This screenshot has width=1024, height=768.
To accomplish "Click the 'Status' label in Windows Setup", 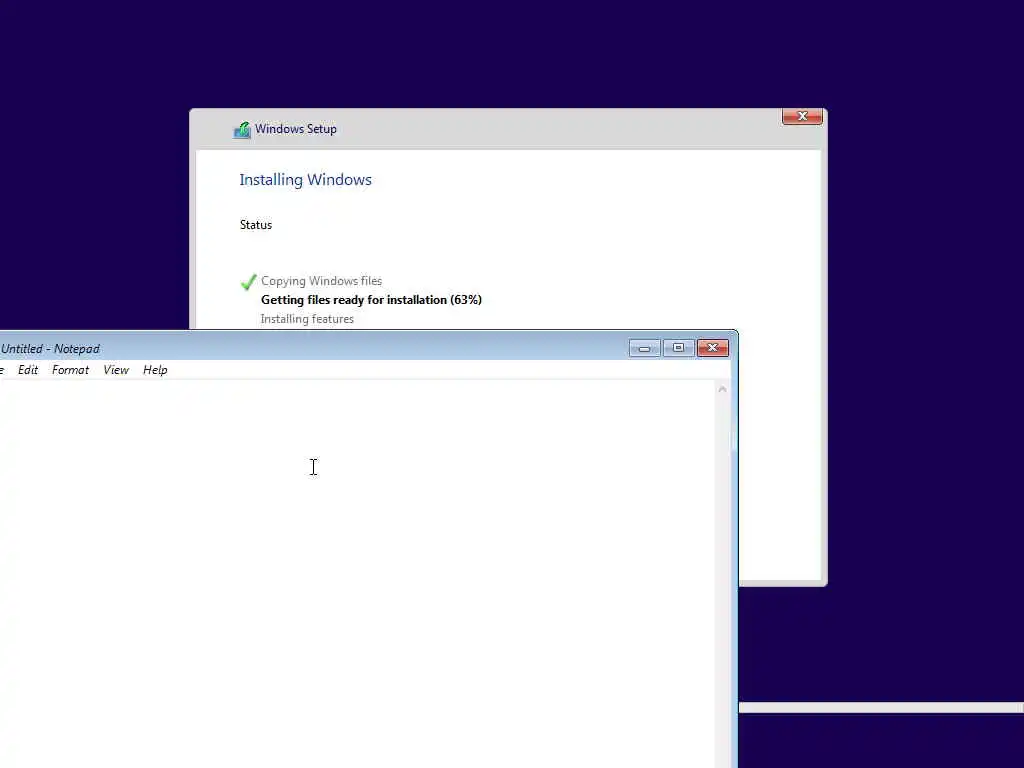I will [x=256, y=225].
